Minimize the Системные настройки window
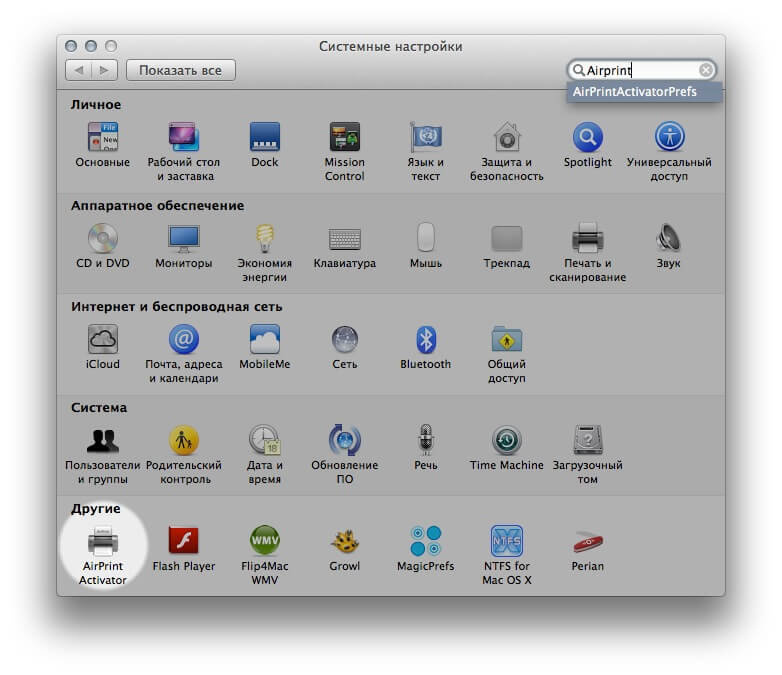Viewport: 782px width, 675px height. coord(91,46)
